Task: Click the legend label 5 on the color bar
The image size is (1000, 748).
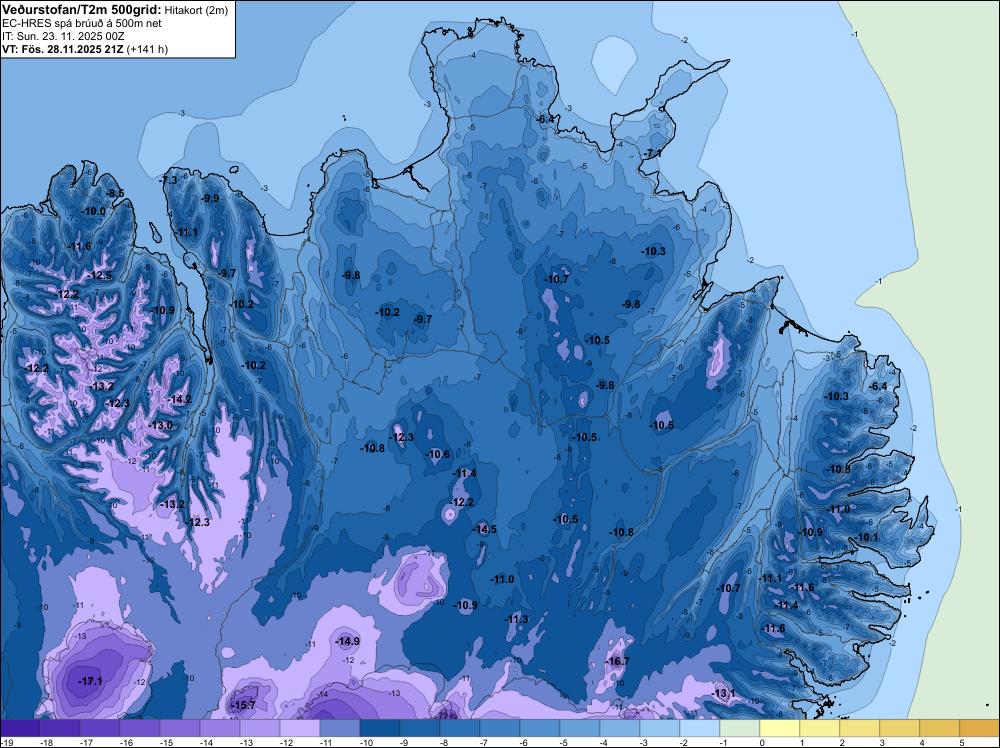Action: [x=962, y=743]
